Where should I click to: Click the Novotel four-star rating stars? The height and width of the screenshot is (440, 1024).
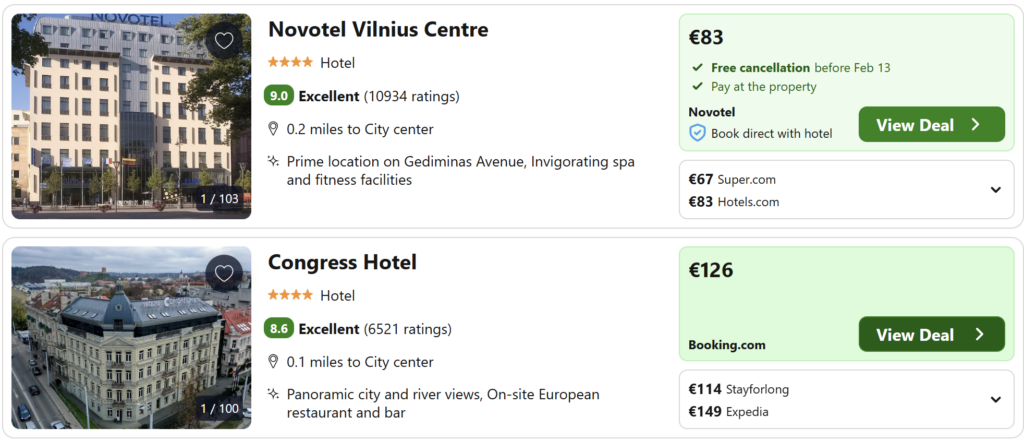[x=290, y=63]
